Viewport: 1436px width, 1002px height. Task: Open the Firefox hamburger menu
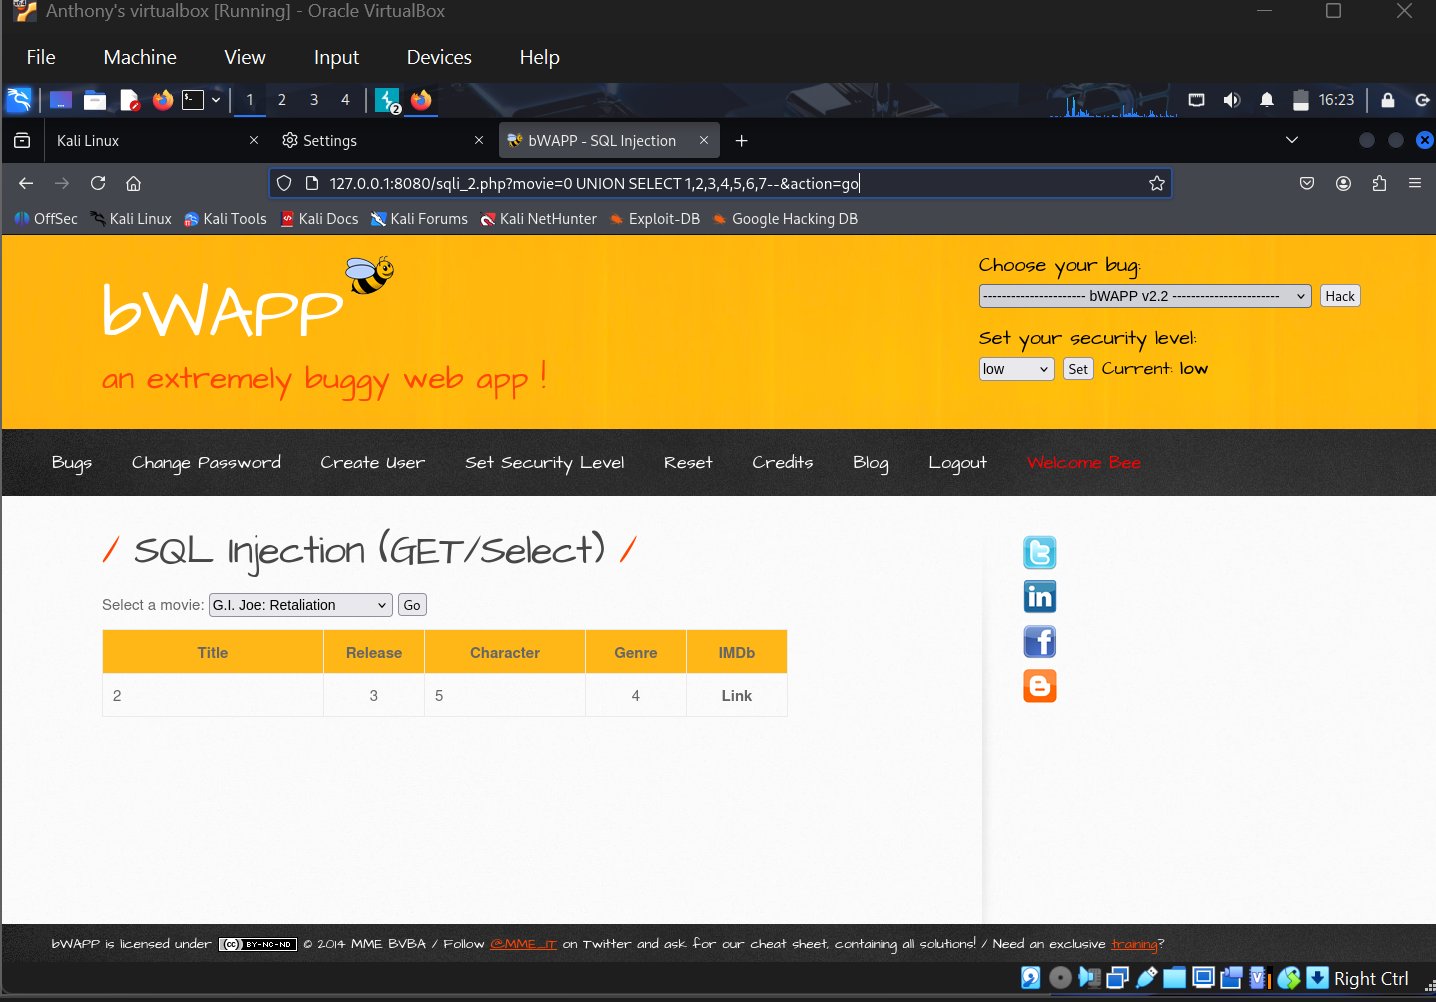(x=1414, y=183)
